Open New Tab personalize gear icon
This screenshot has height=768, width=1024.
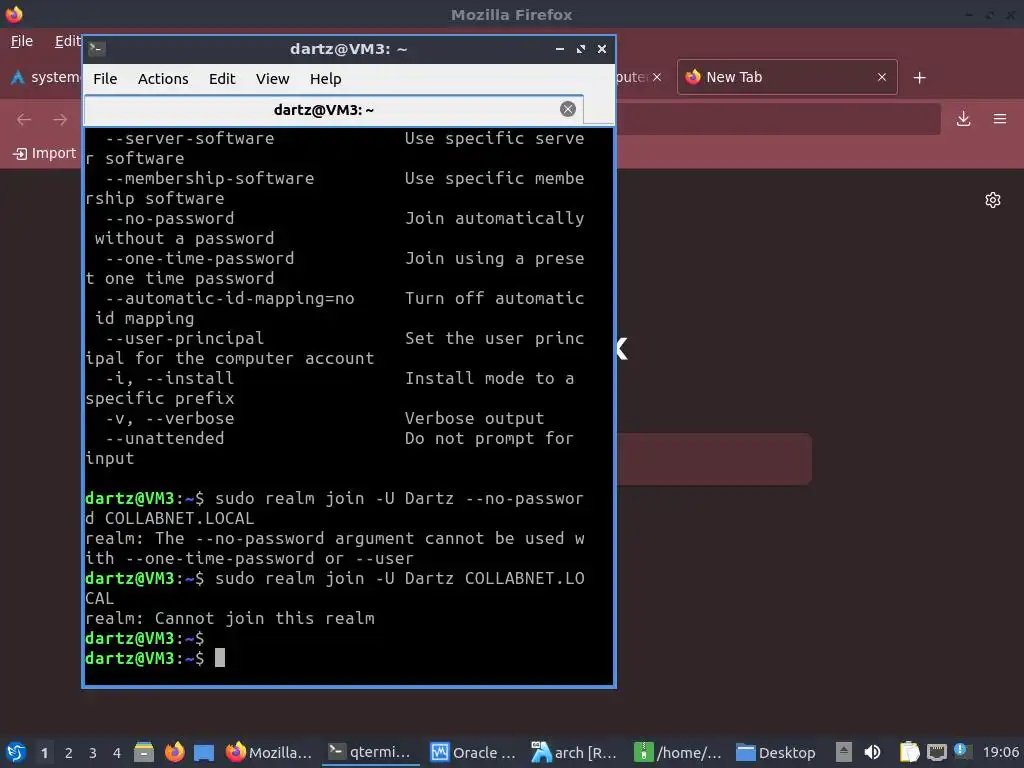click(x=993, y=200)
